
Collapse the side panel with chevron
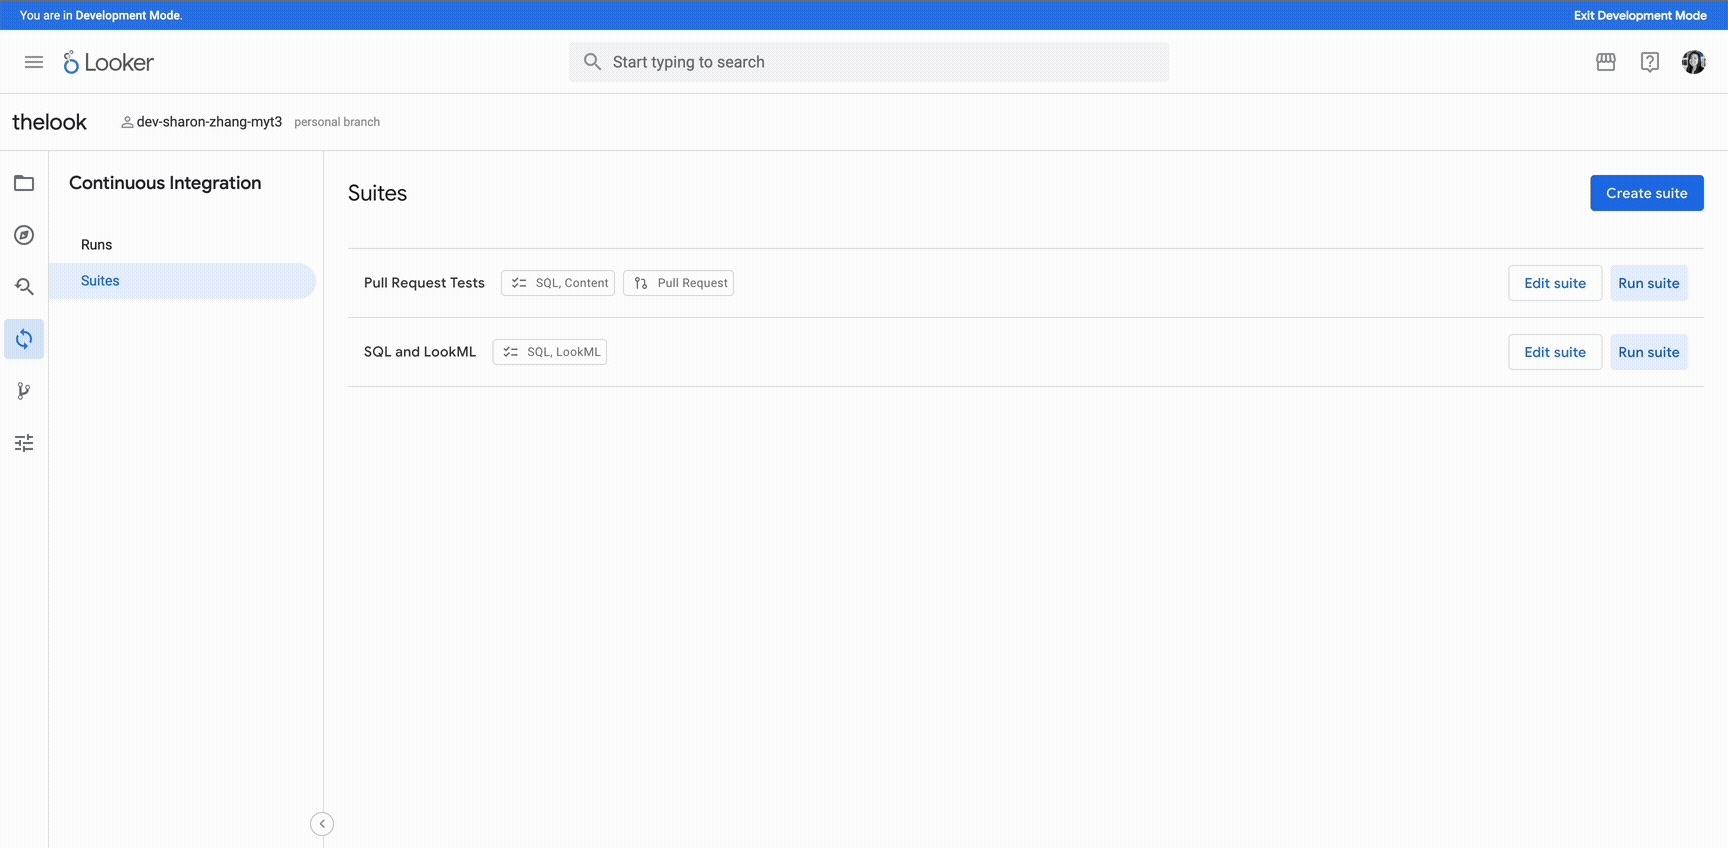(x=322, y=824)
